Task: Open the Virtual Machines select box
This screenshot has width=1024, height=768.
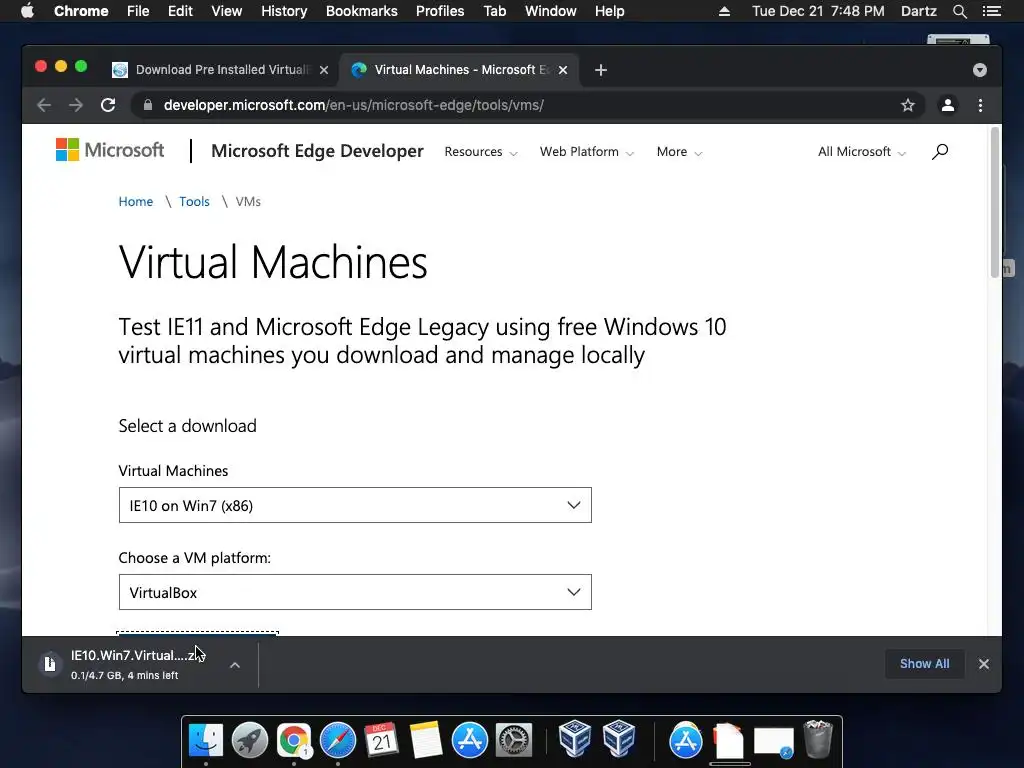Action: [x=355, y=505]
